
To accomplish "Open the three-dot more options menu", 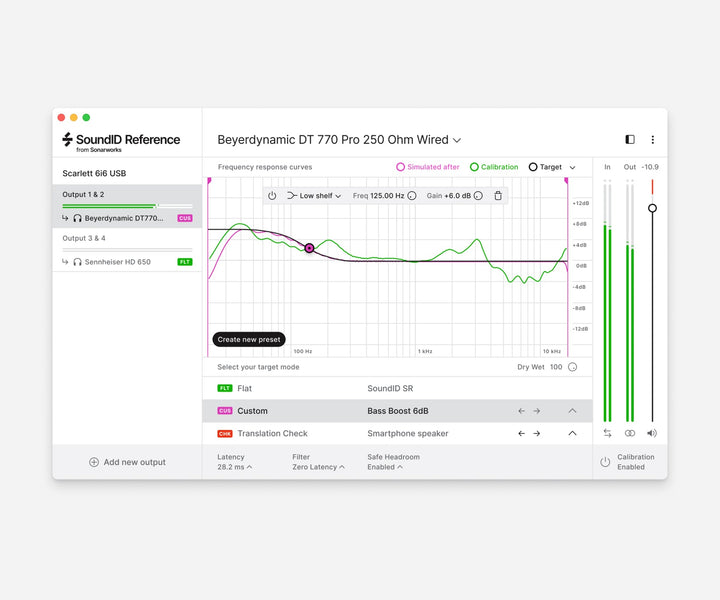I will (652, 140).
